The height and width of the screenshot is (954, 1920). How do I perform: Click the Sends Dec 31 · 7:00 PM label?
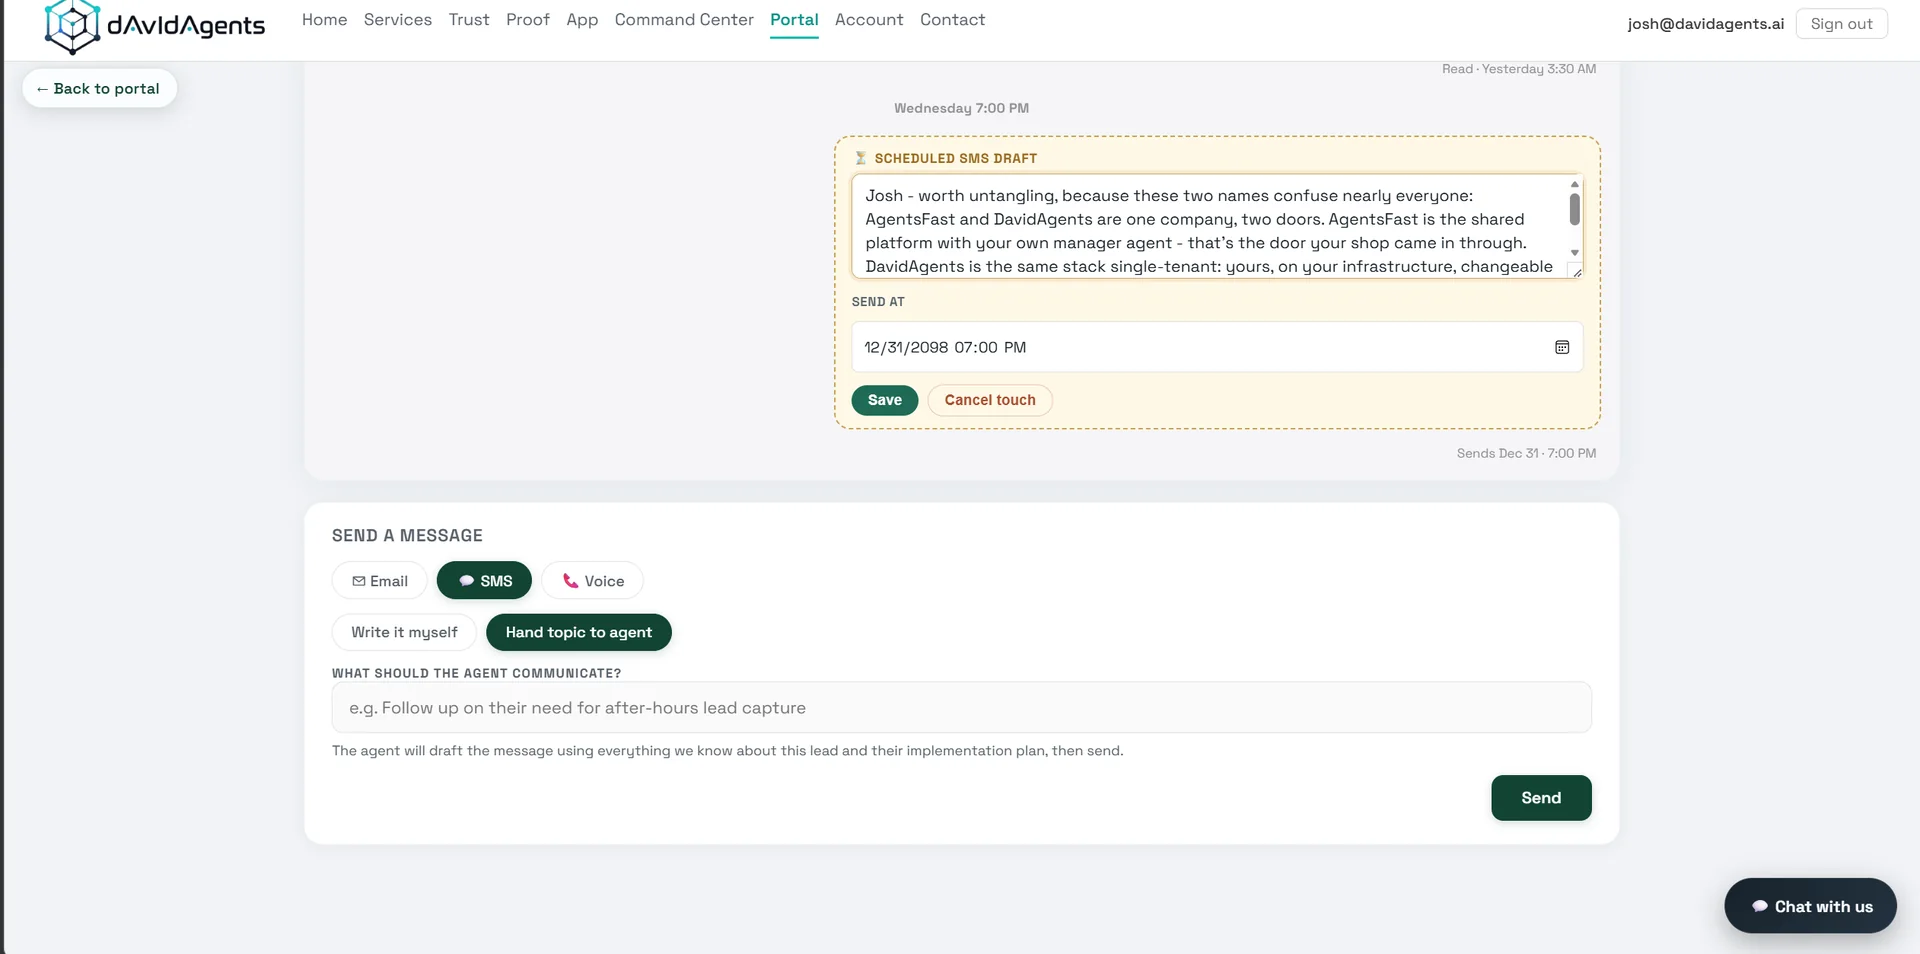[1526, 453]
